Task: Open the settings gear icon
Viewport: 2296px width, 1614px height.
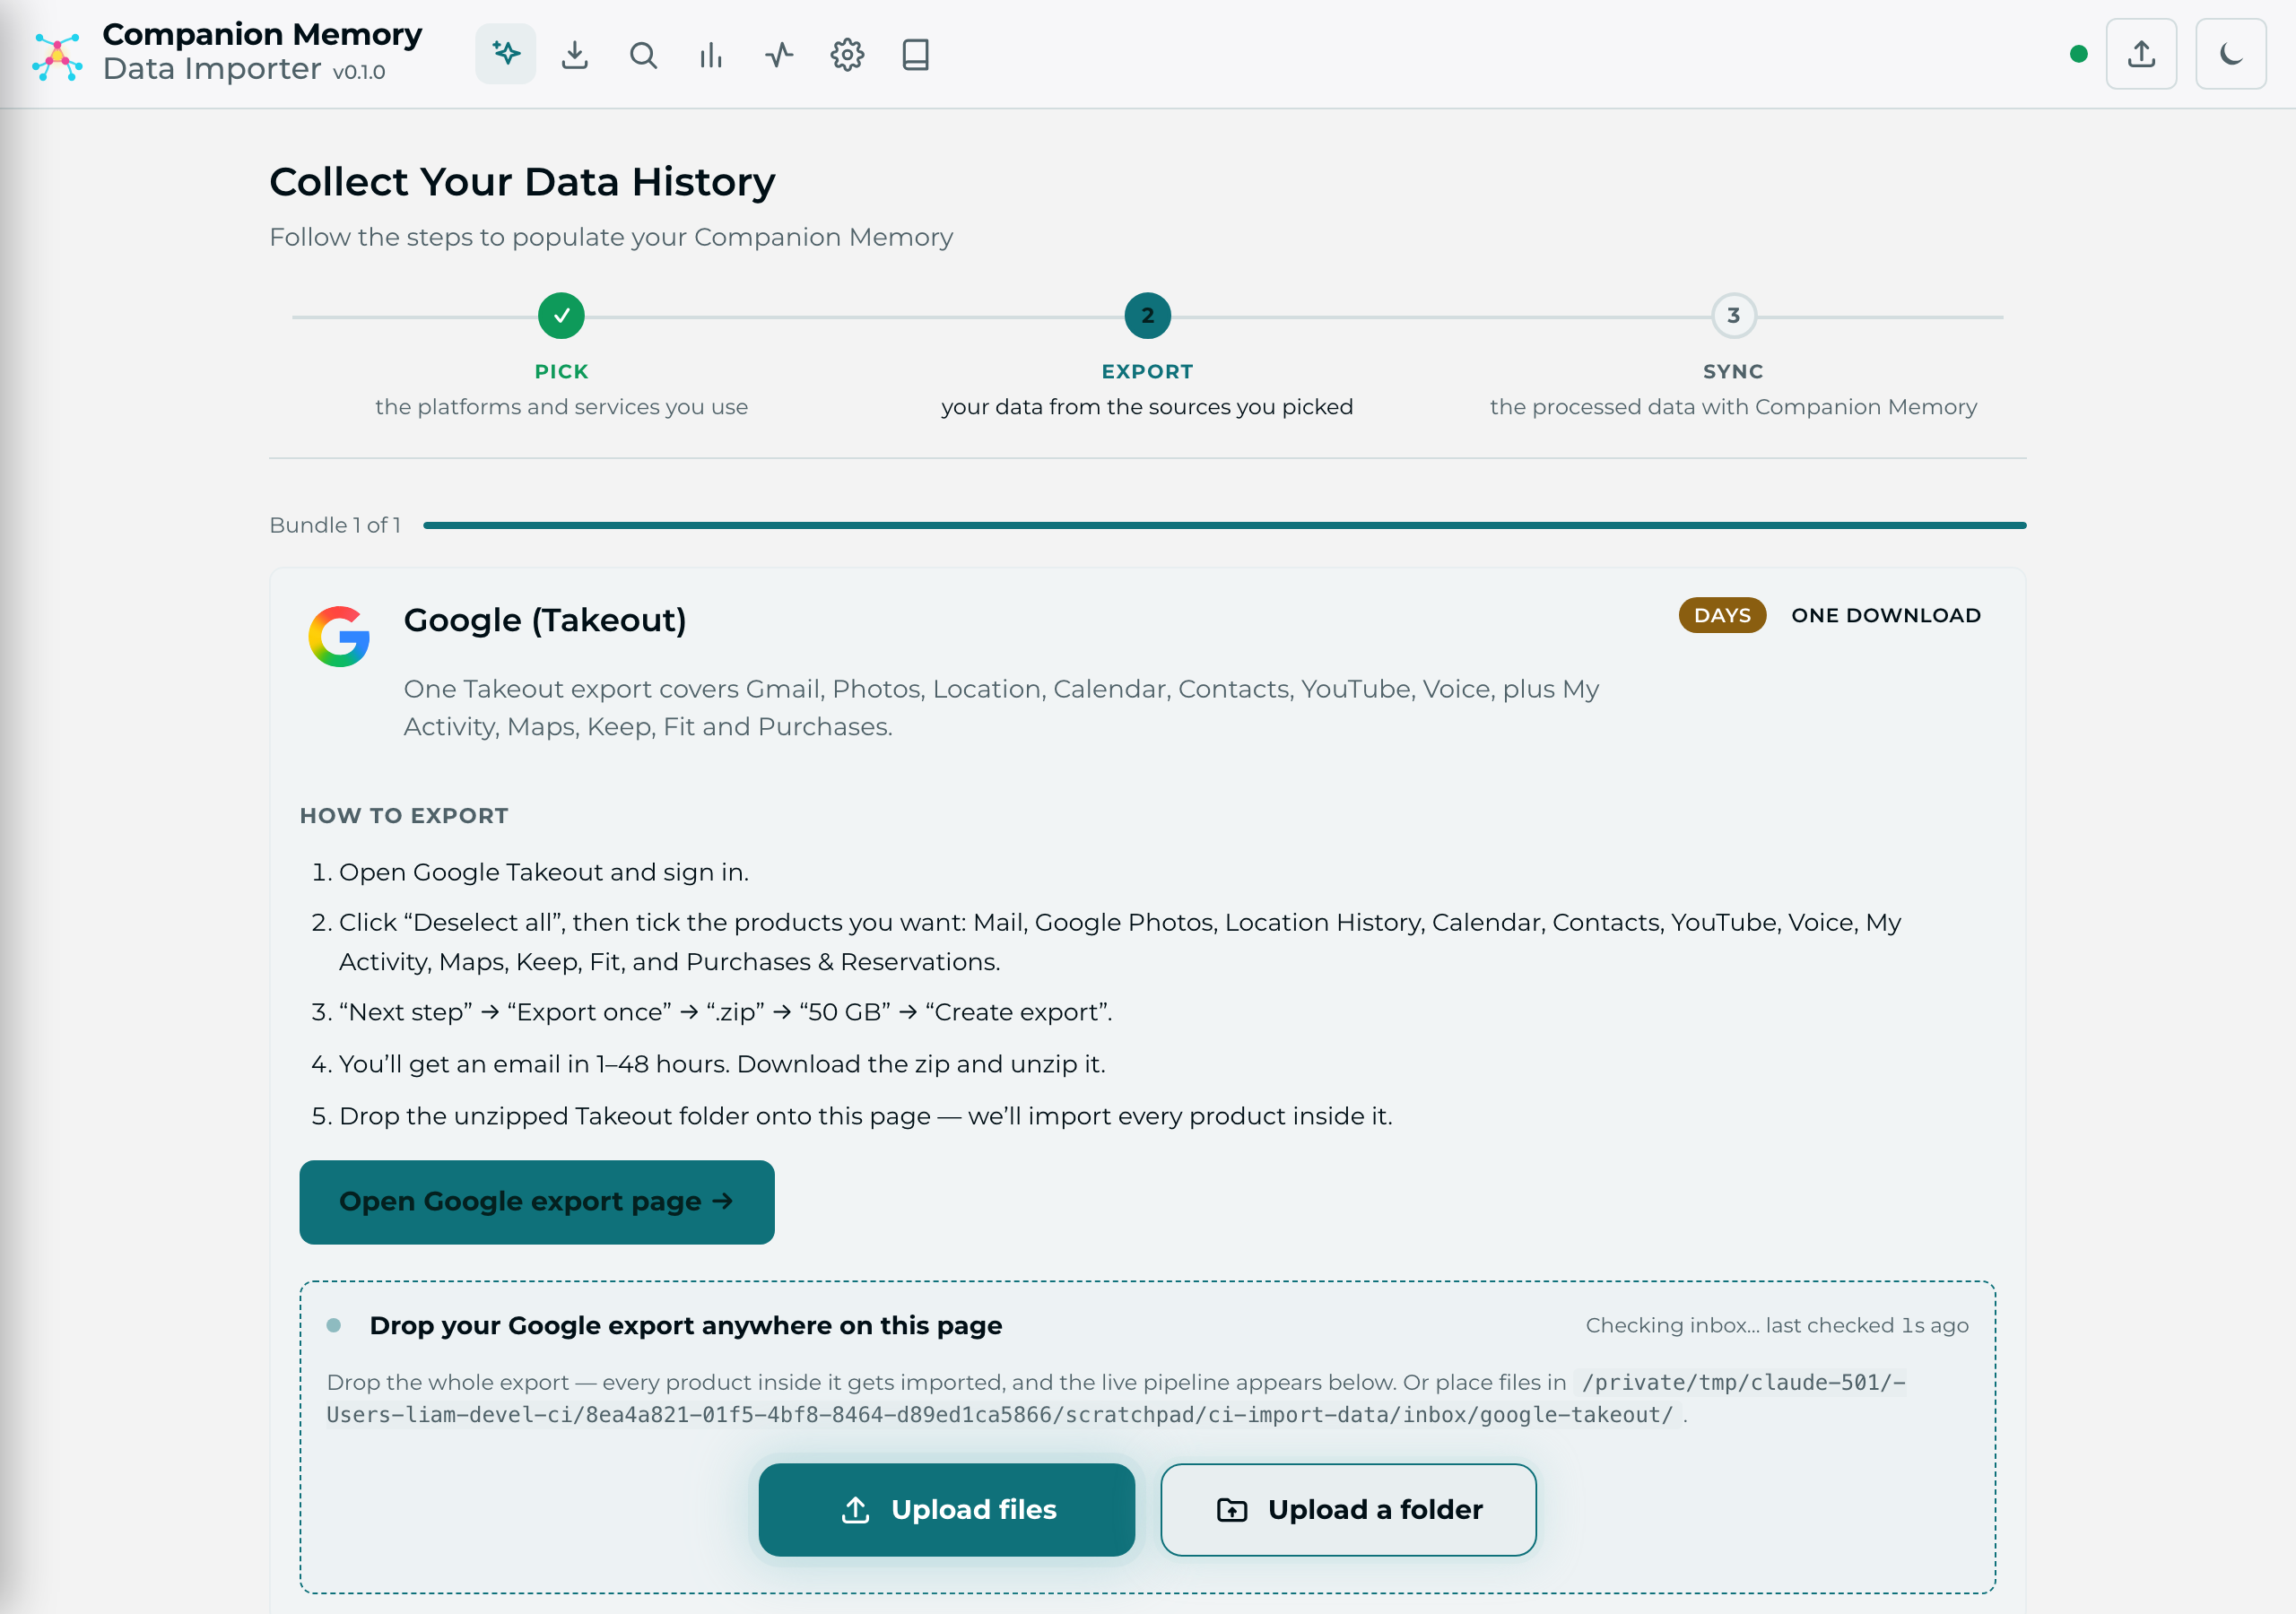Action: 847,54
